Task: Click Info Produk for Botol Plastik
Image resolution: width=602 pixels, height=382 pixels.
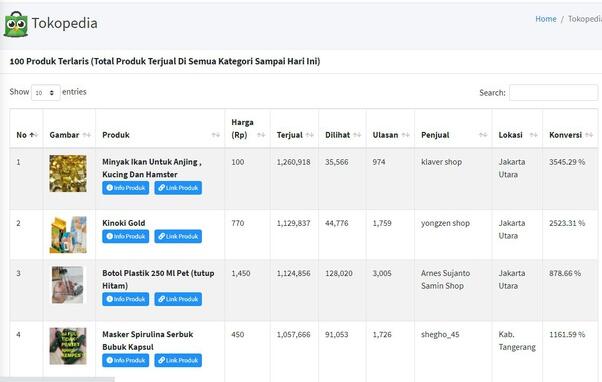Action: click(x=126, y=299)
